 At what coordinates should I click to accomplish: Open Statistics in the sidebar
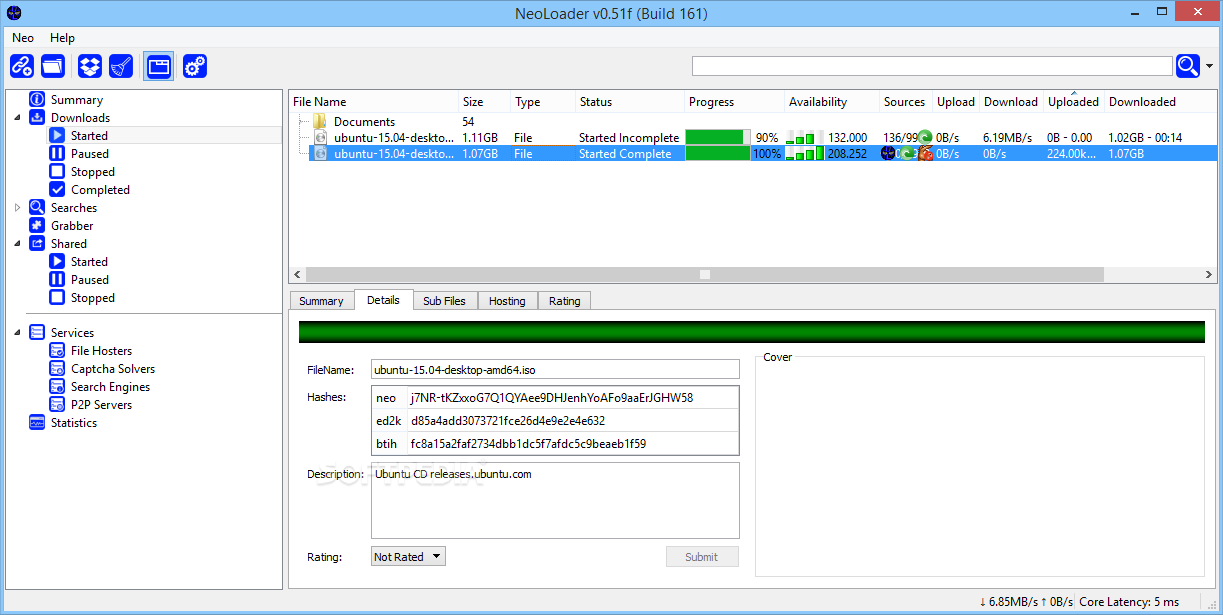tap(74, 423)
